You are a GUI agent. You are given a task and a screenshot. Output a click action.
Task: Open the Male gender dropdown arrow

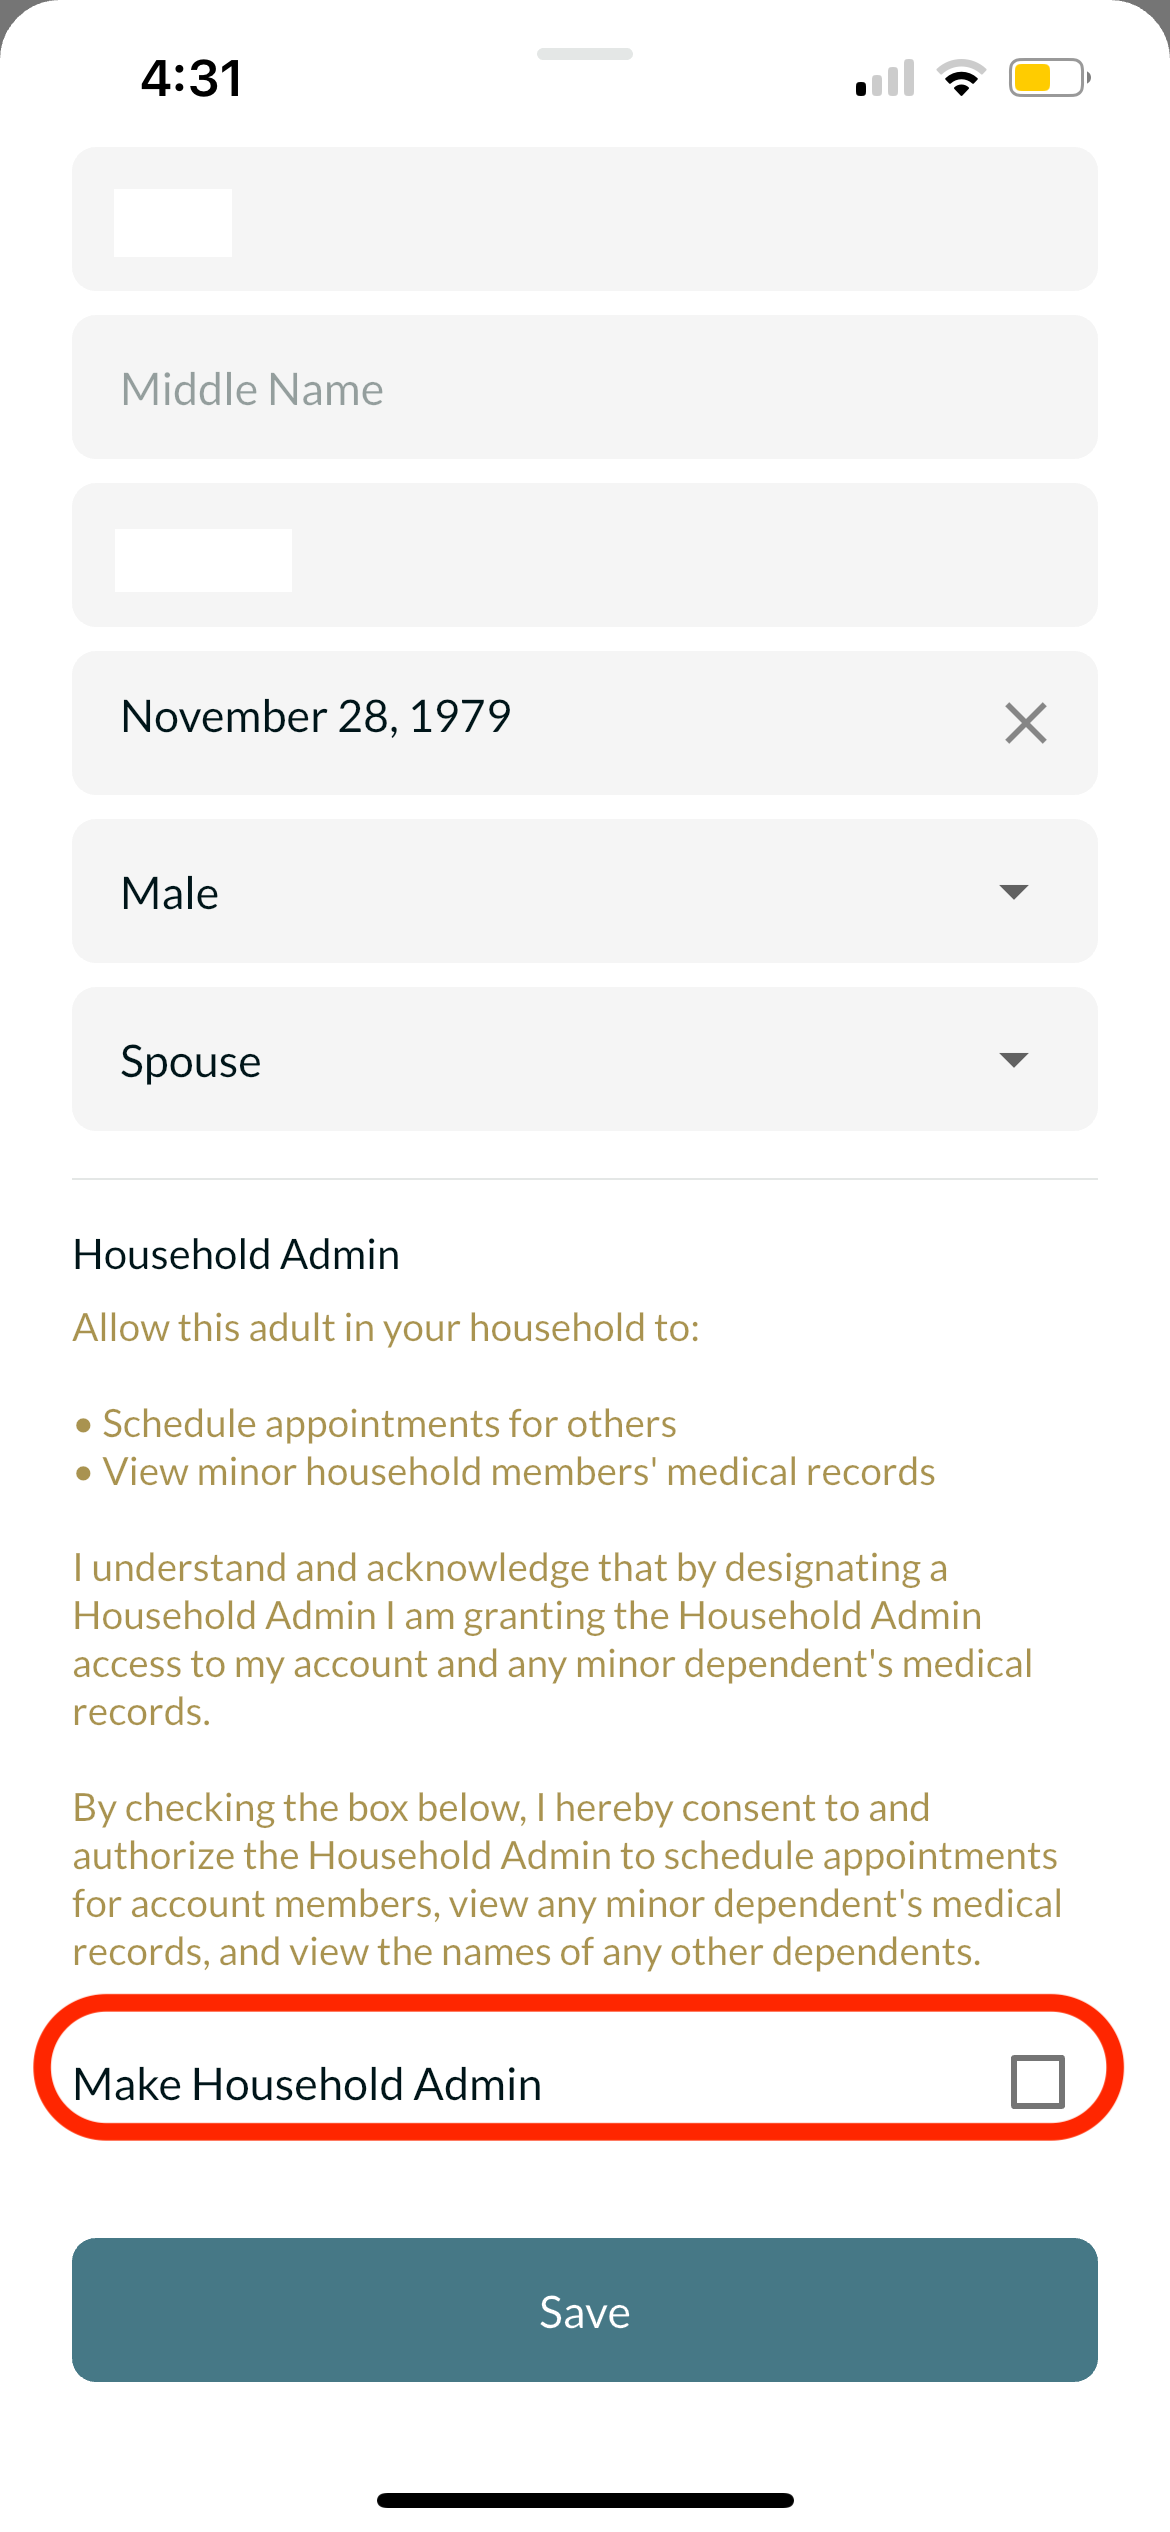pyautogui.click(x=1014, y=892)
